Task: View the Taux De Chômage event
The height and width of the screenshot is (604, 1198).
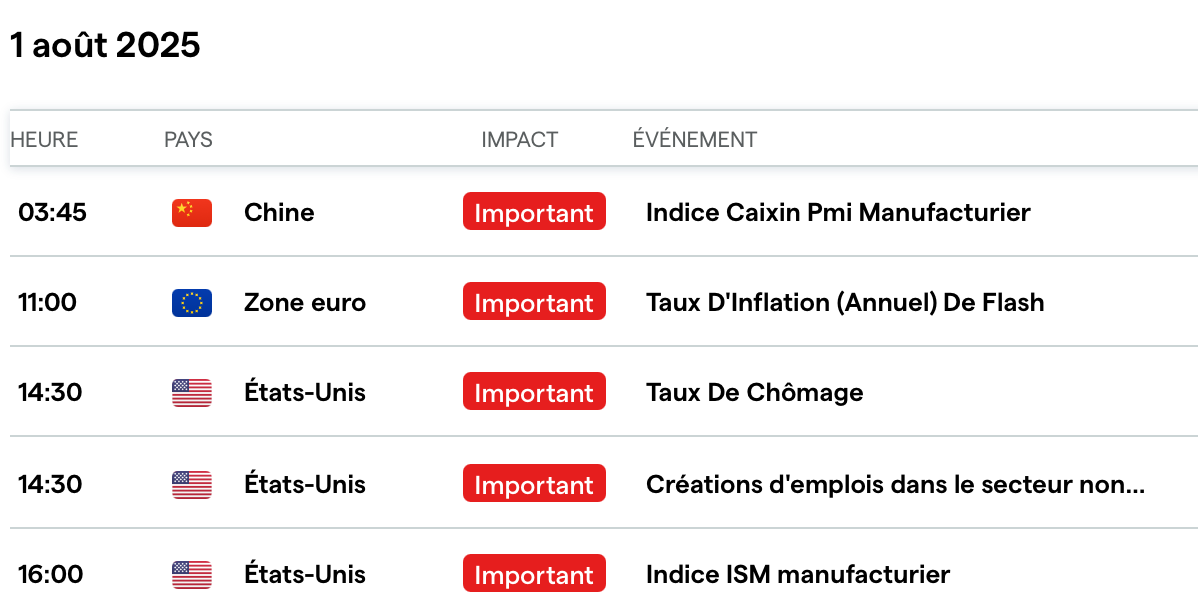Action: 754,393
